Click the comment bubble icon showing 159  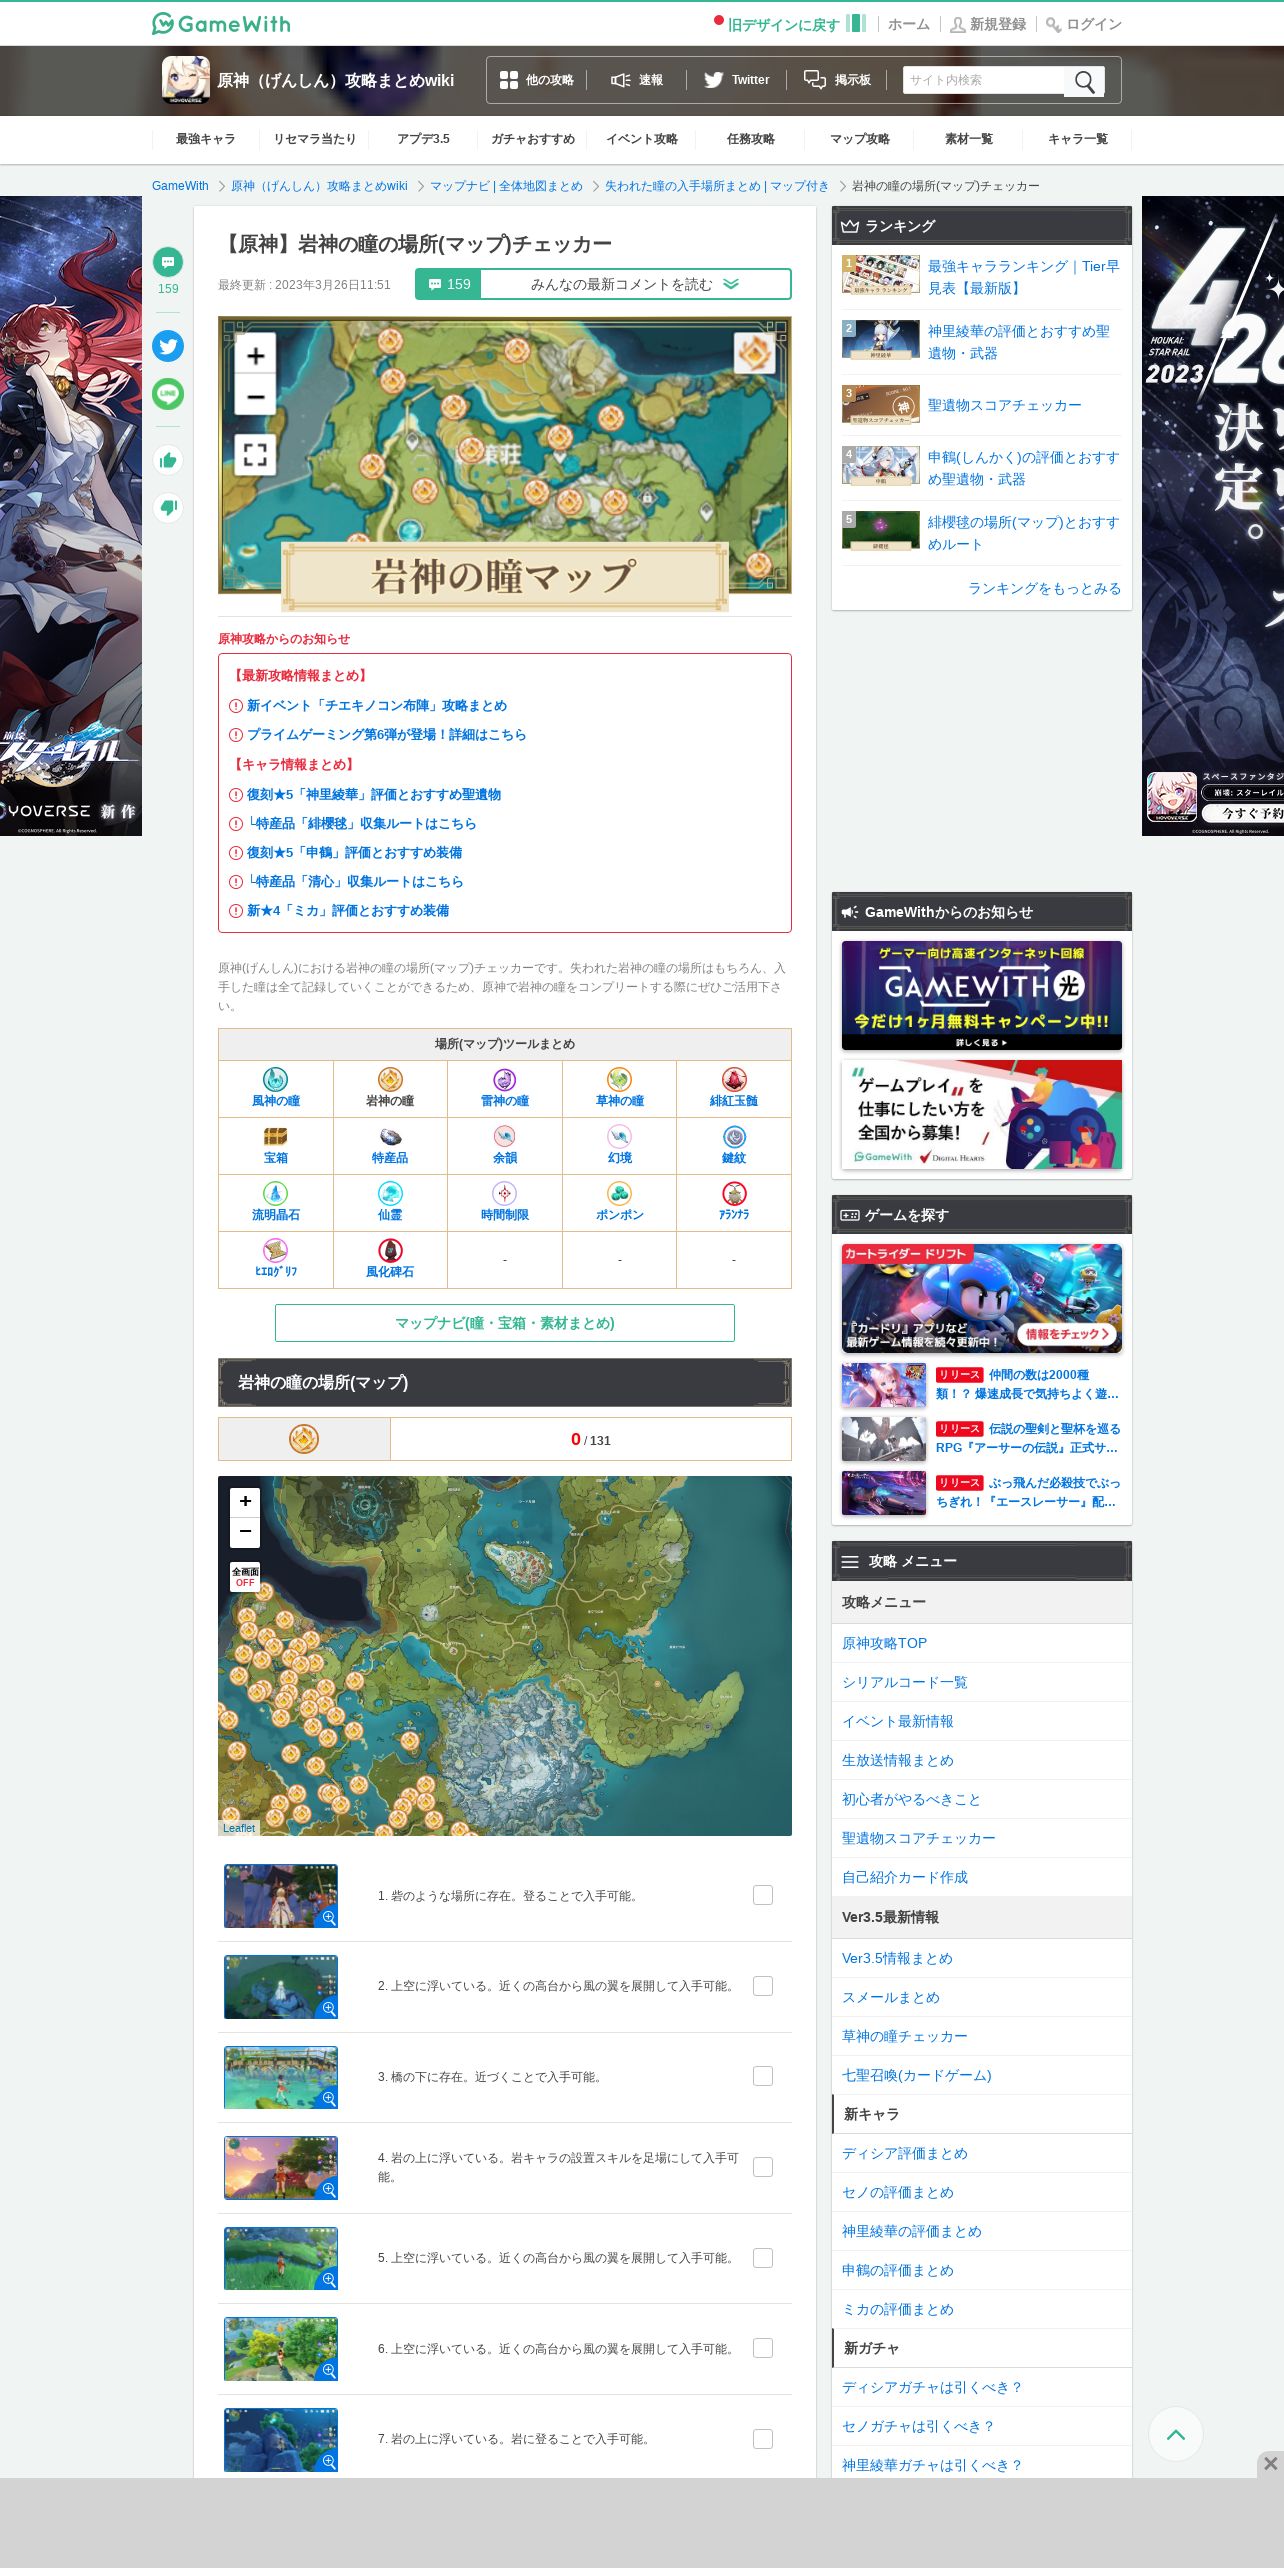(x=168, y=262)
